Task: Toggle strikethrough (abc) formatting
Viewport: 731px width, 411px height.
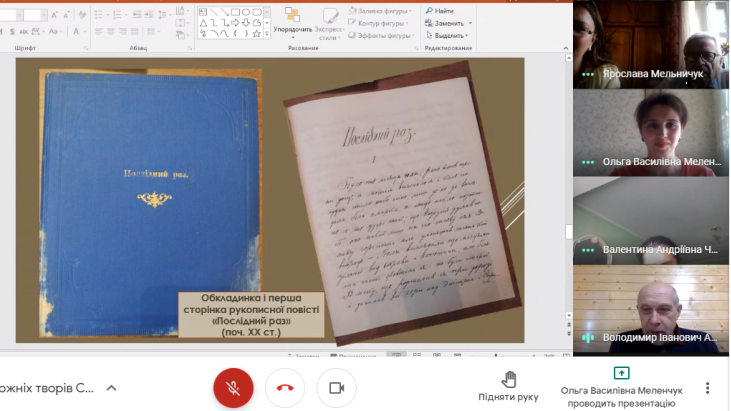Action: [x=23, y=32]
